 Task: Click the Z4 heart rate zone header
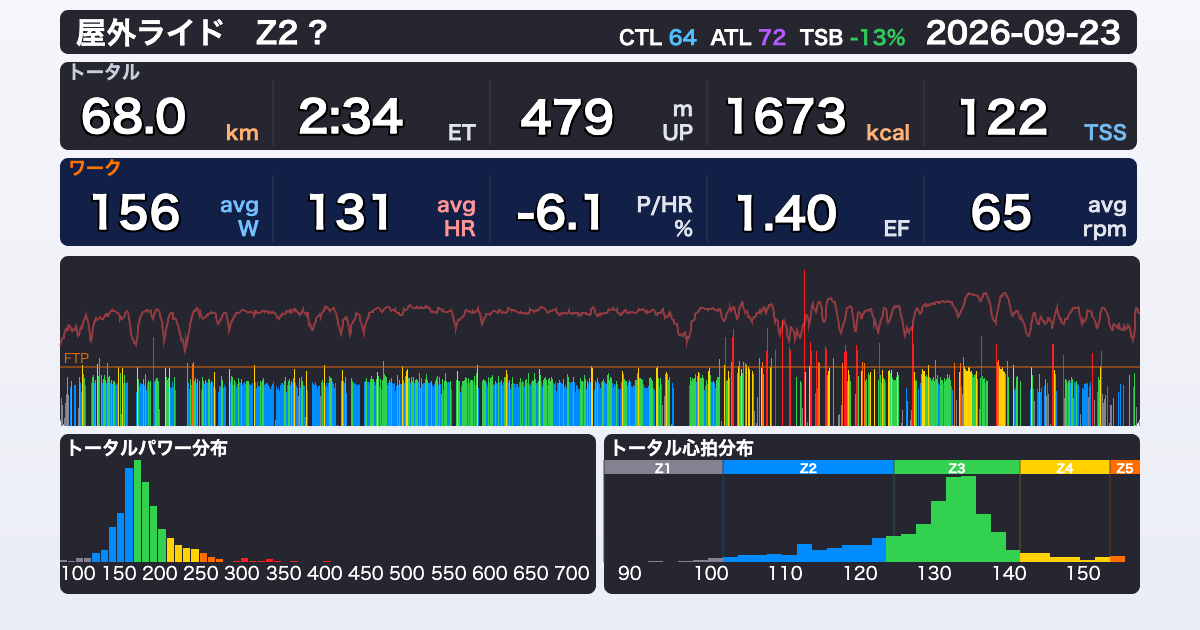tap(1065, 467)
